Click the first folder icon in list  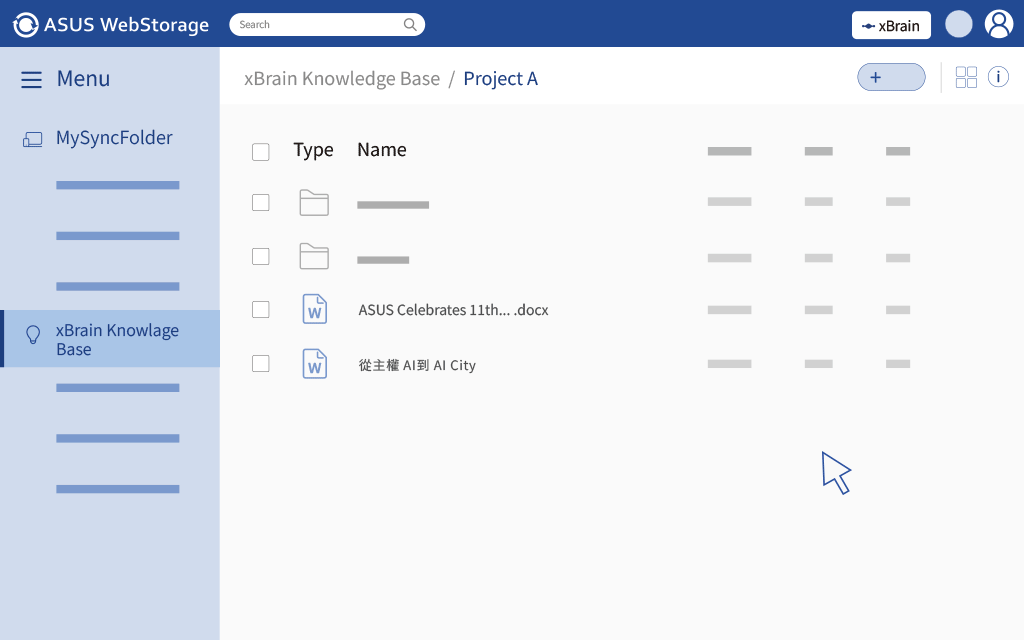314,203
